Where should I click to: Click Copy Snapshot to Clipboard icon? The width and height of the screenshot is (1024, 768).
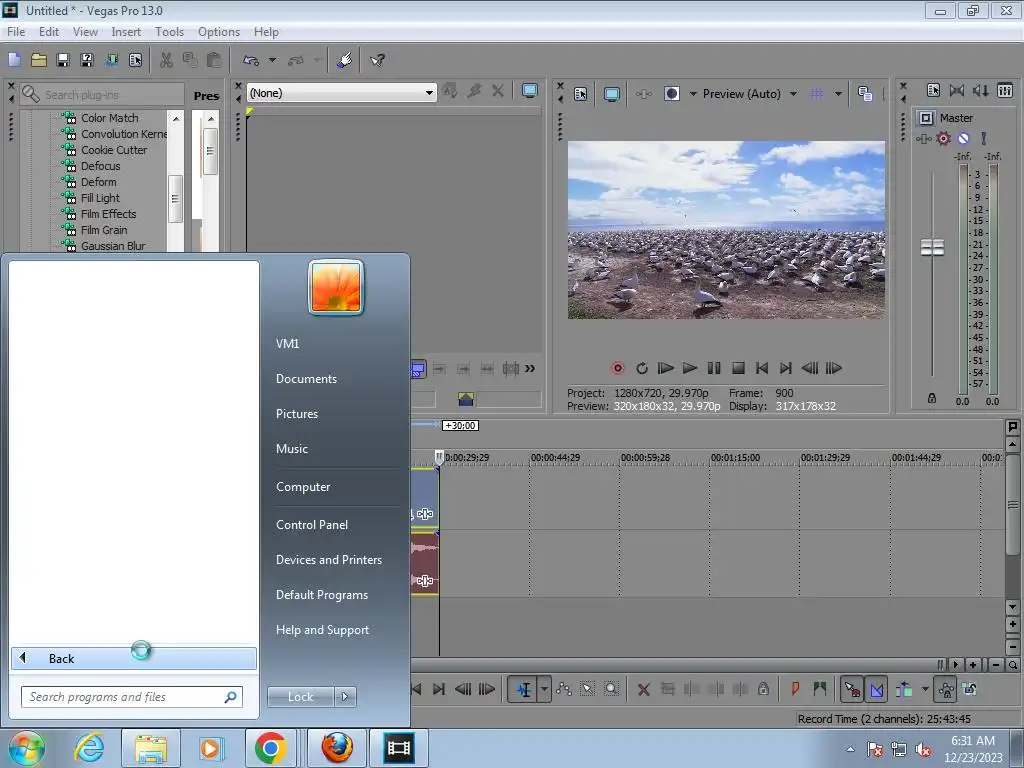pos(865,94)
